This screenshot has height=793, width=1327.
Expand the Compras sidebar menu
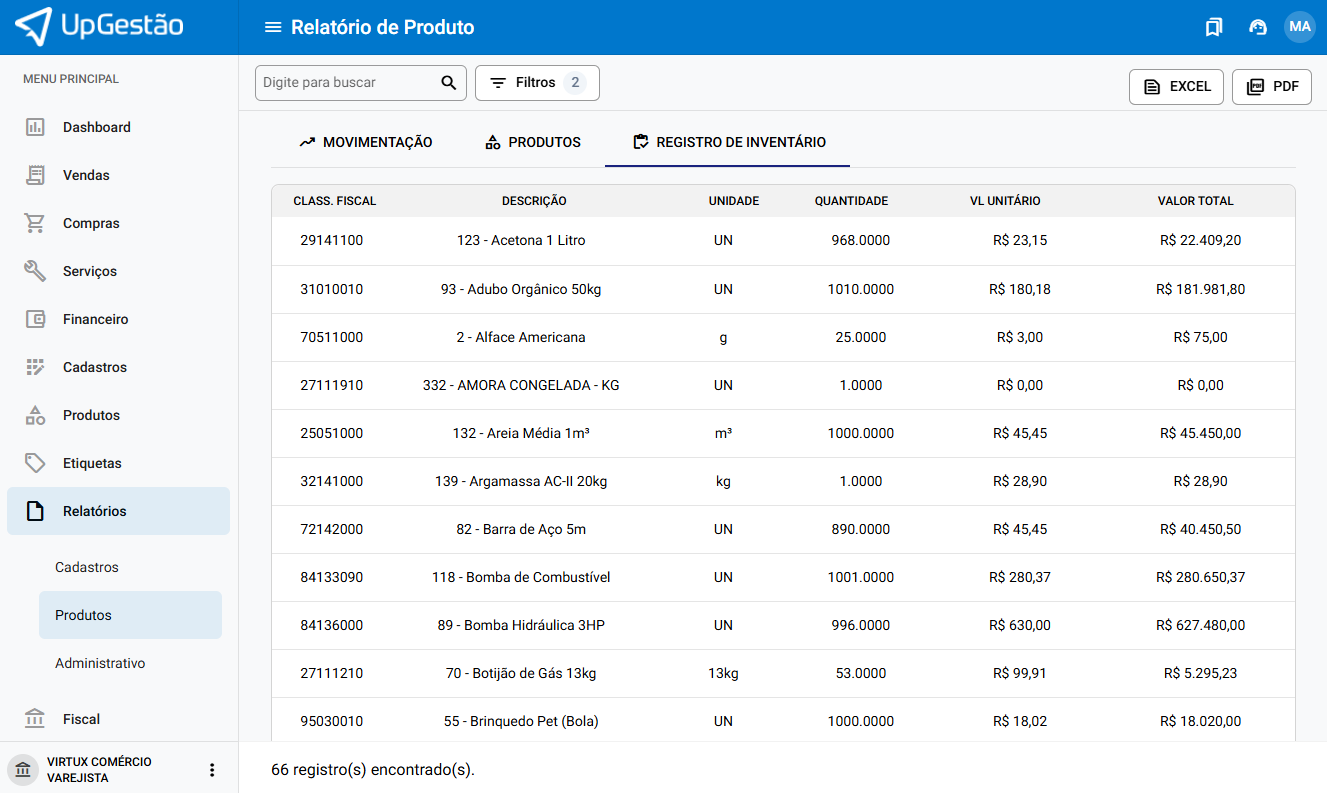point(91,223)
